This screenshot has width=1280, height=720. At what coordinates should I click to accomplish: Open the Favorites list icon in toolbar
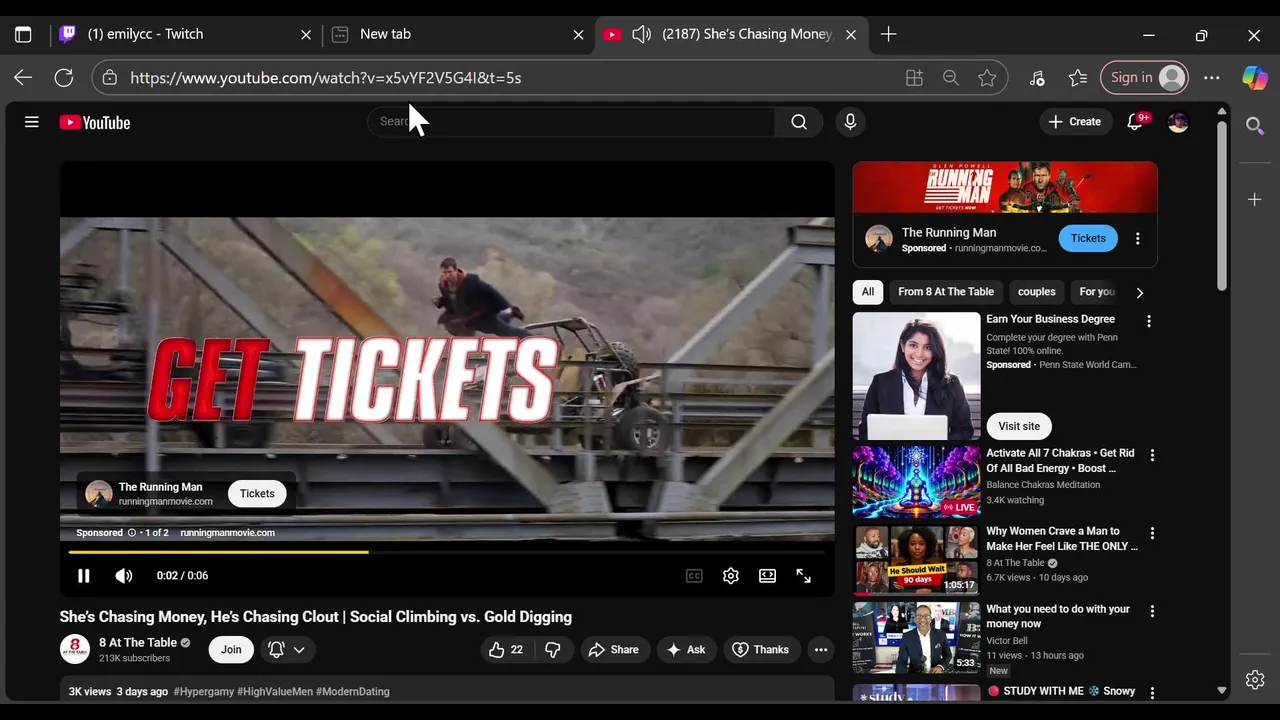(x=1077, y=78)
